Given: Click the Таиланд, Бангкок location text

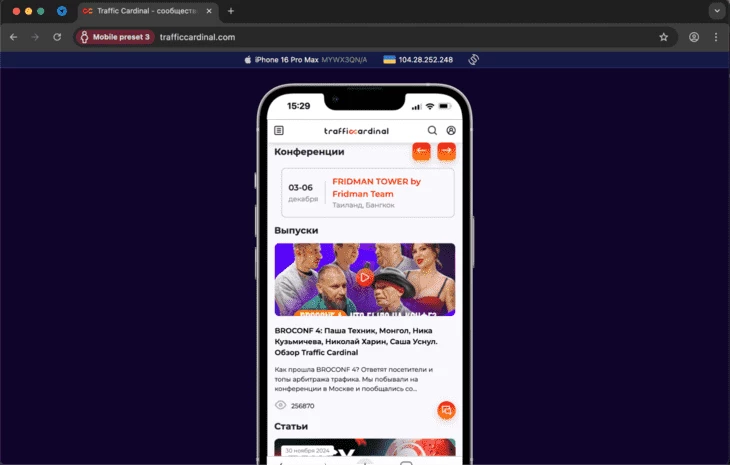Looking at the screenshot, I should pyautogui.click(x=363, y=205).
